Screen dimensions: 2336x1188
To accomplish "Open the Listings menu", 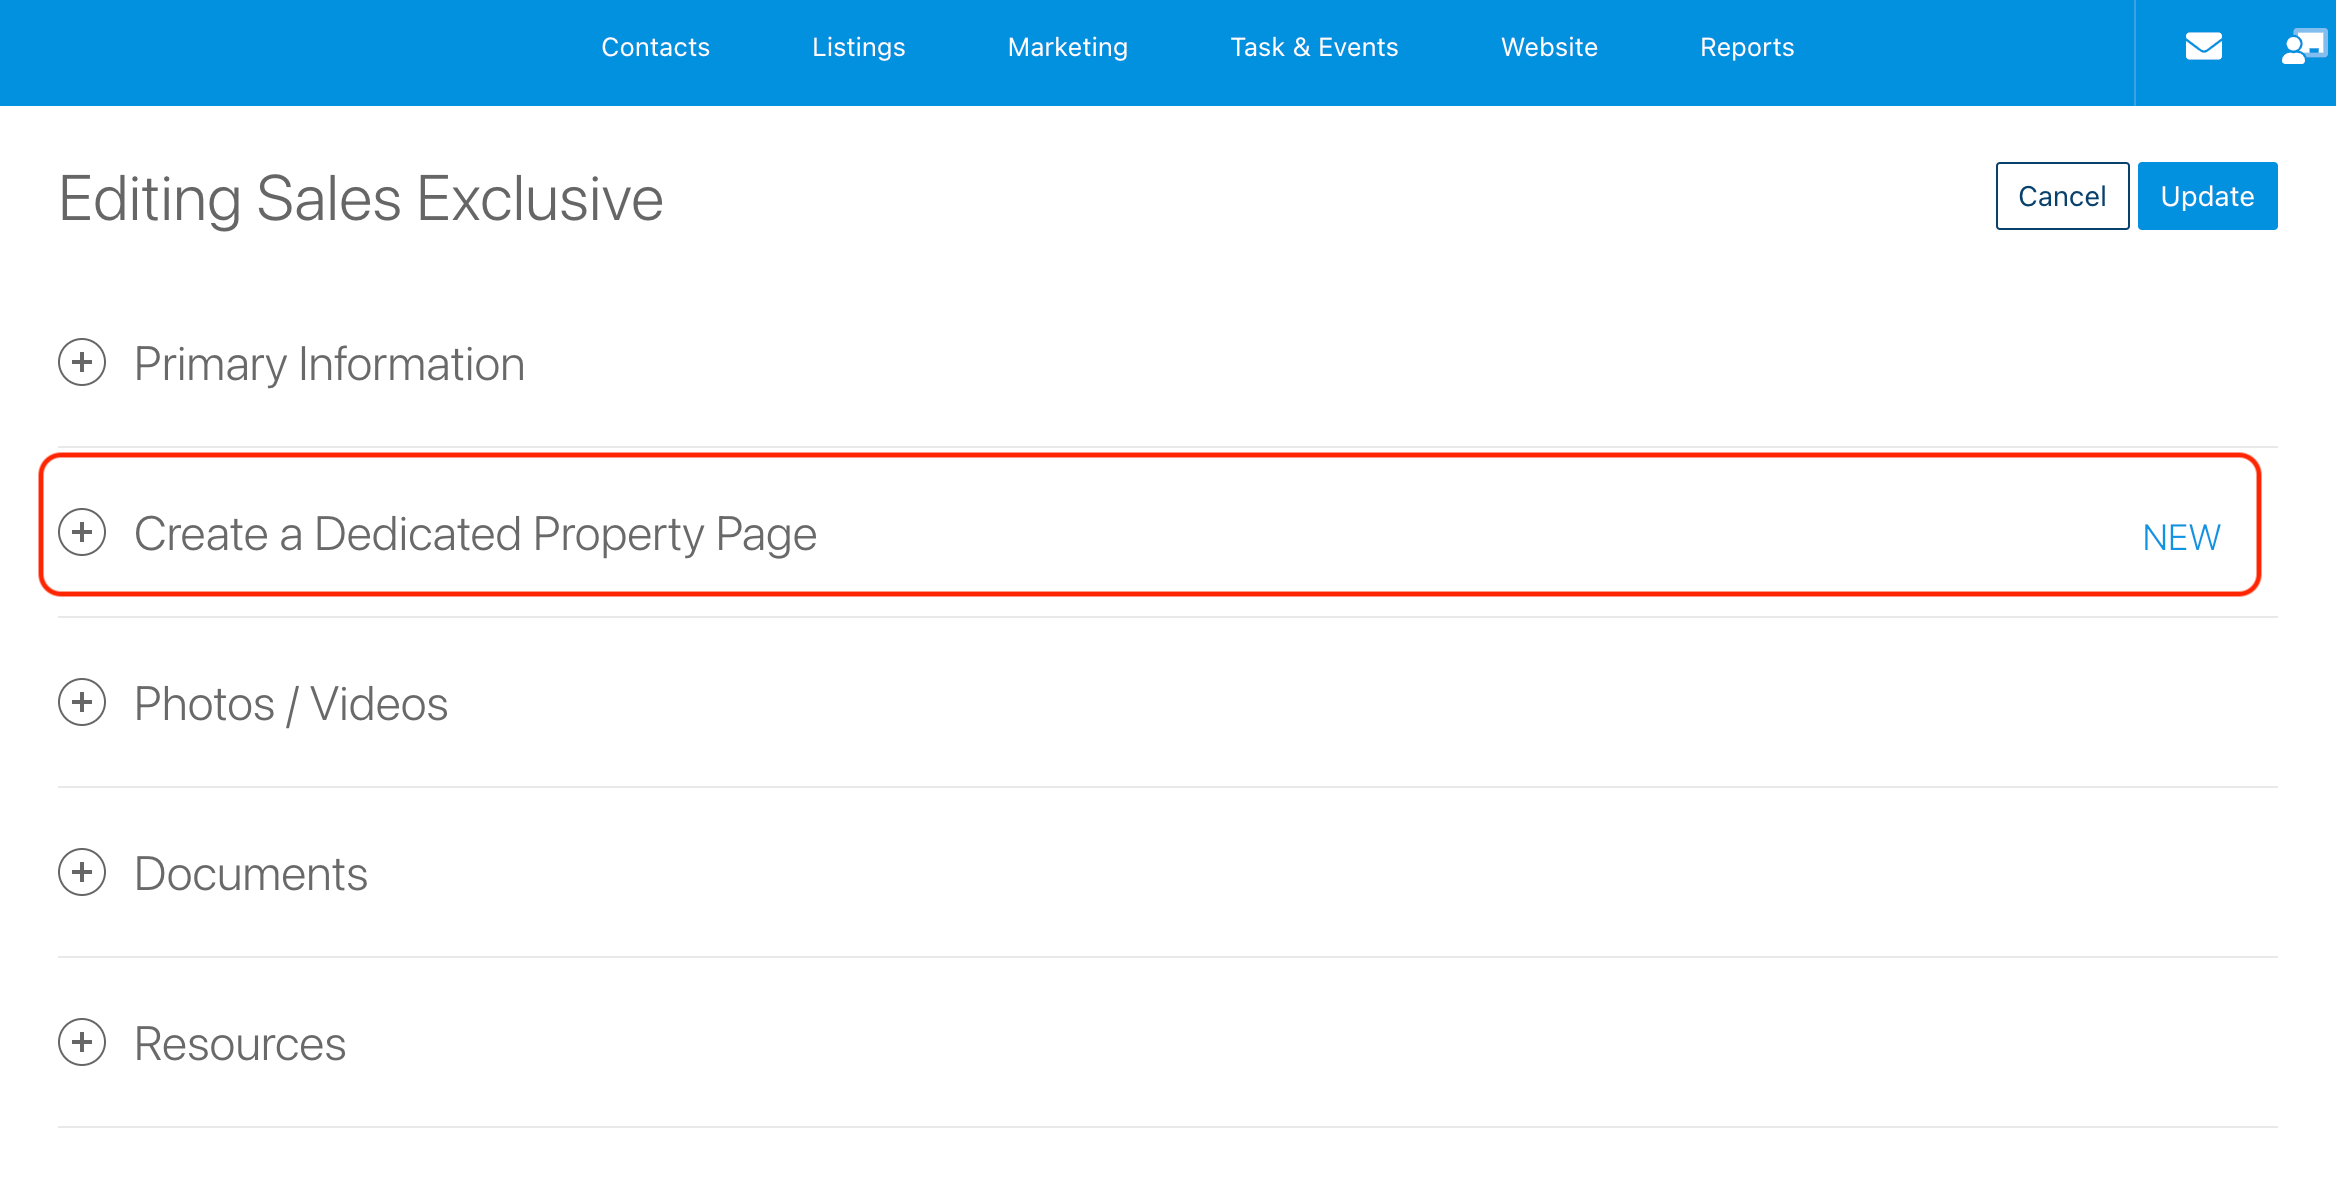I will coord(858,47).
